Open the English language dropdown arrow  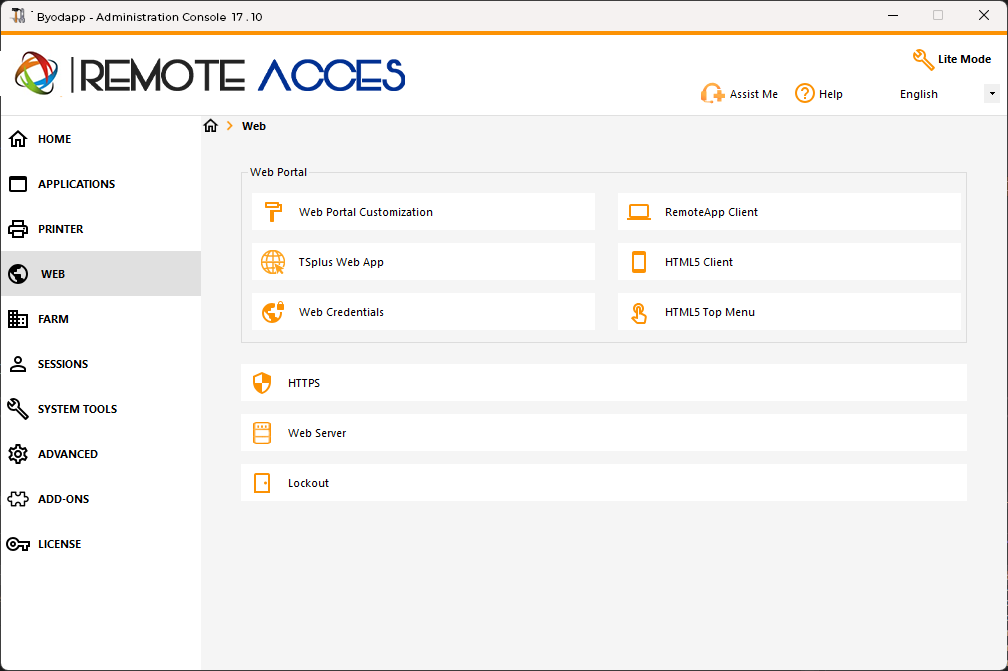tap(992, 94)
